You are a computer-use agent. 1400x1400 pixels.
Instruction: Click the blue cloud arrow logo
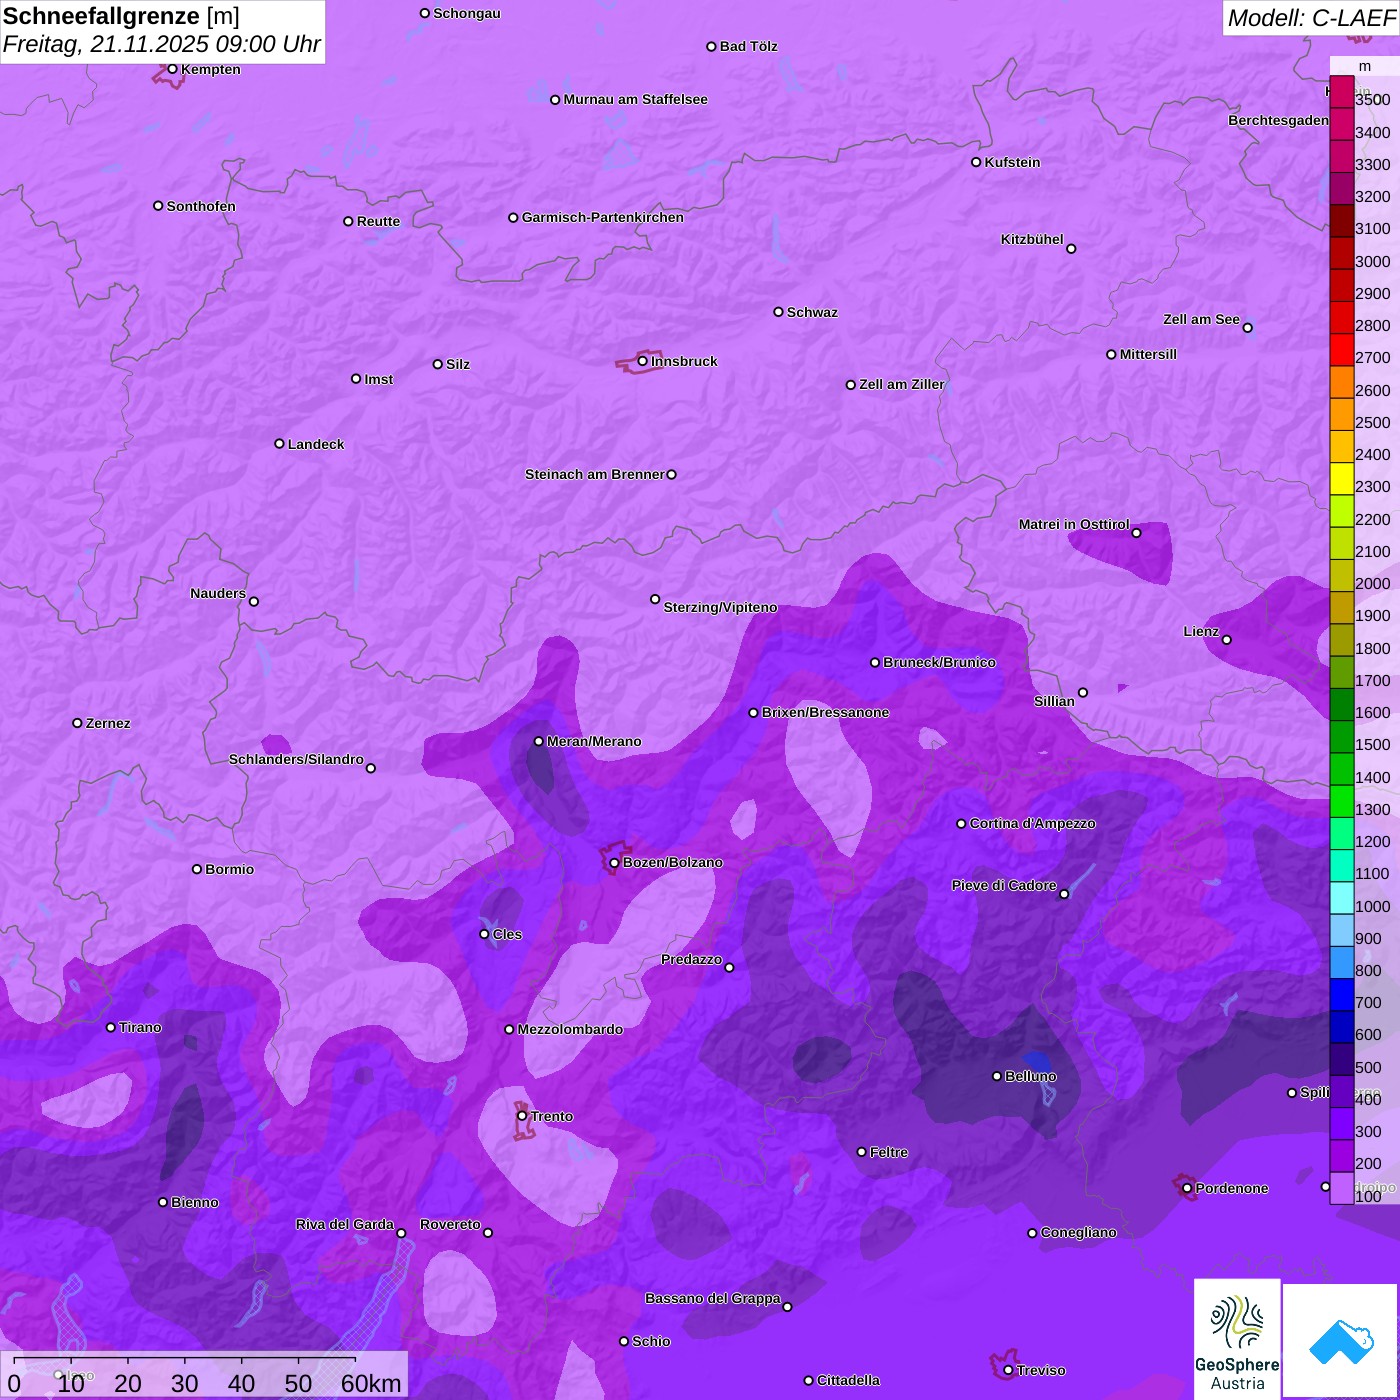click(x=1340, y=1340)
